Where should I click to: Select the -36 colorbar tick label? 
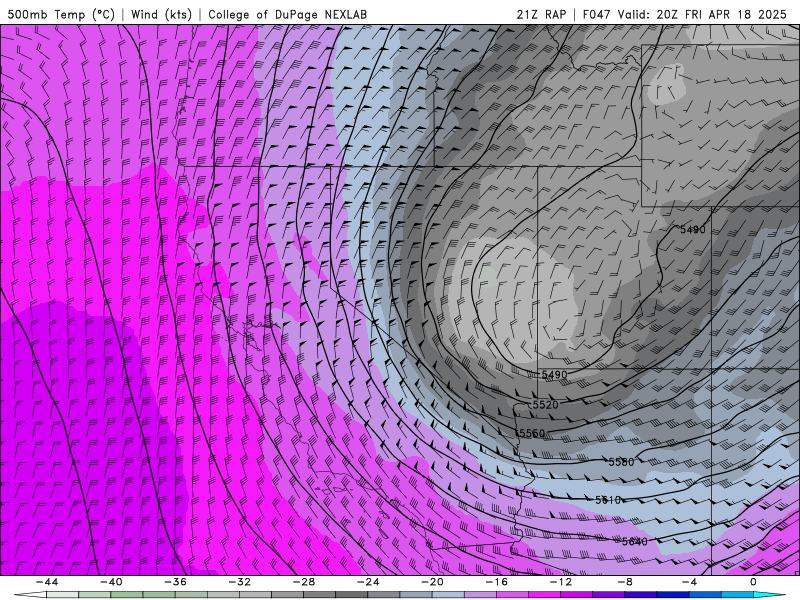pos(176,582)
